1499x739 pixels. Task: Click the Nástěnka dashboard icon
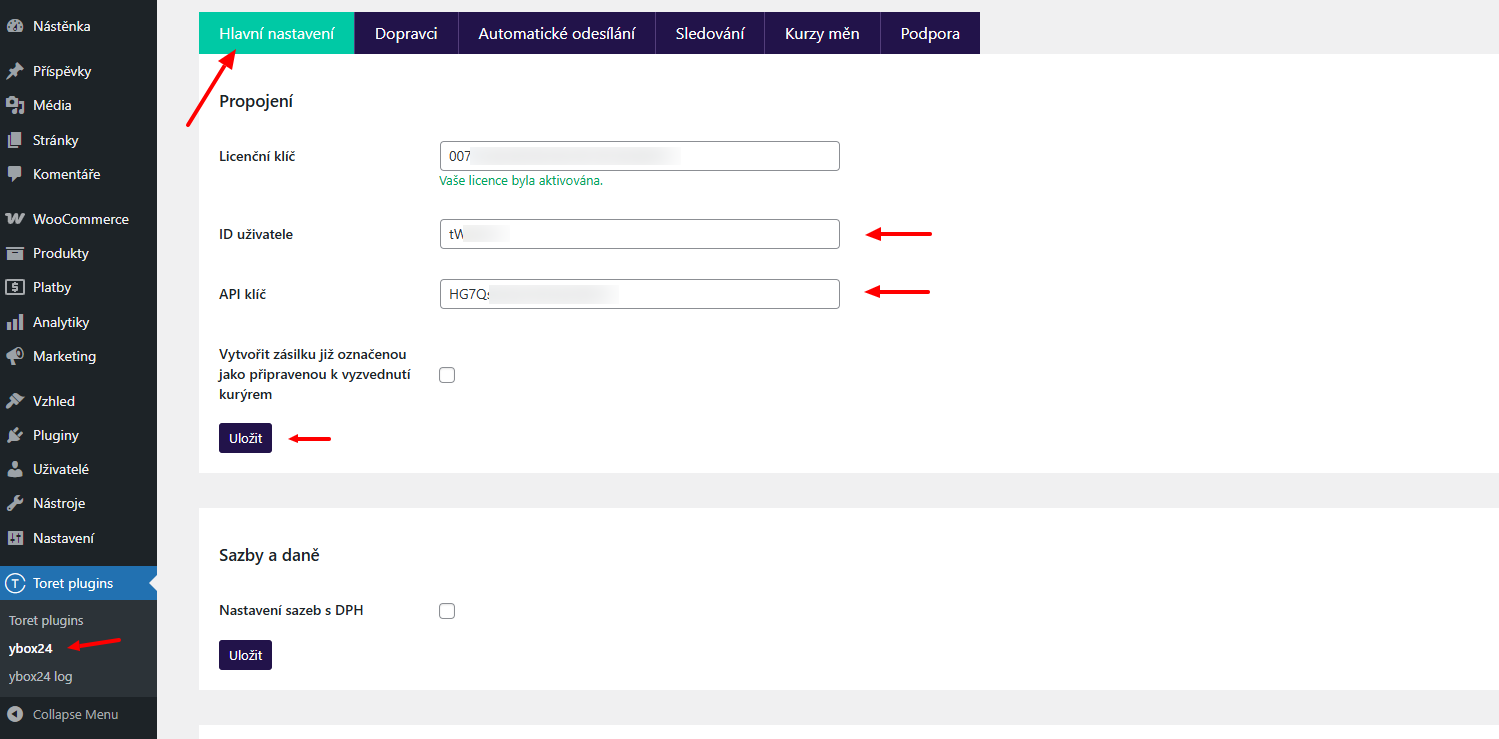(x=15, y=27)
